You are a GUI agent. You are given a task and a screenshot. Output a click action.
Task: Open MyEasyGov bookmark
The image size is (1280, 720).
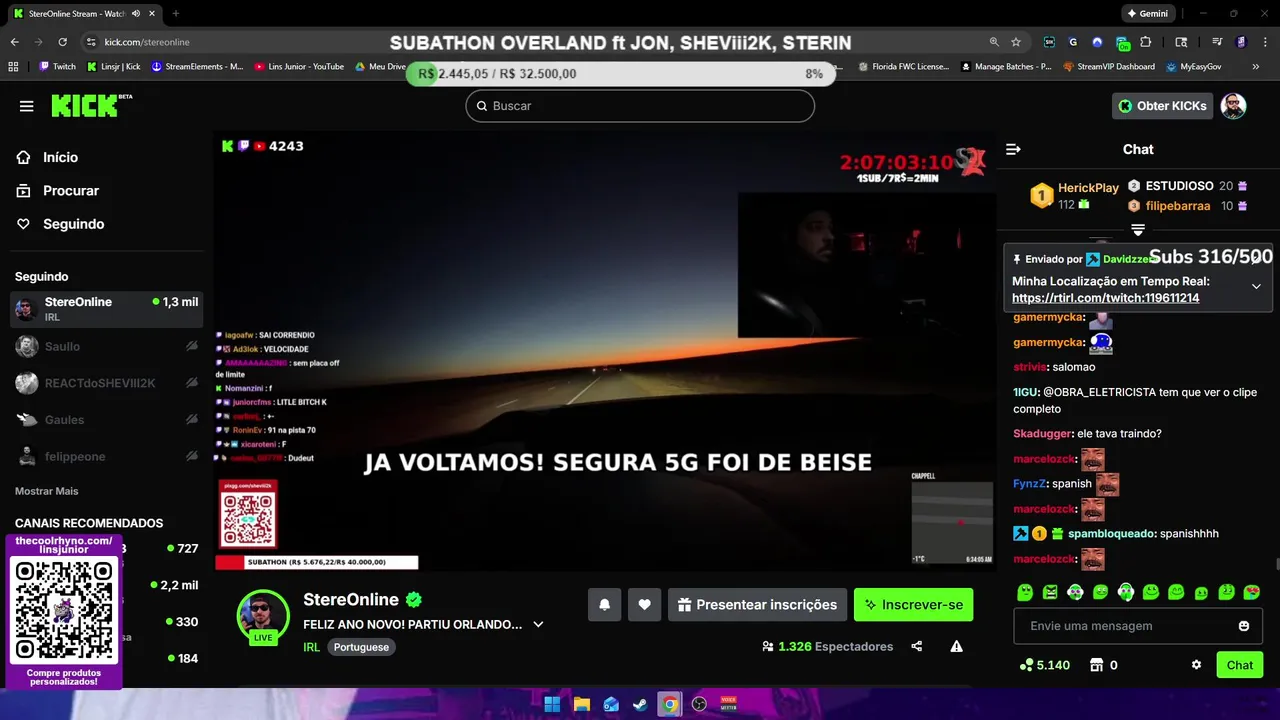(1194, 67)
